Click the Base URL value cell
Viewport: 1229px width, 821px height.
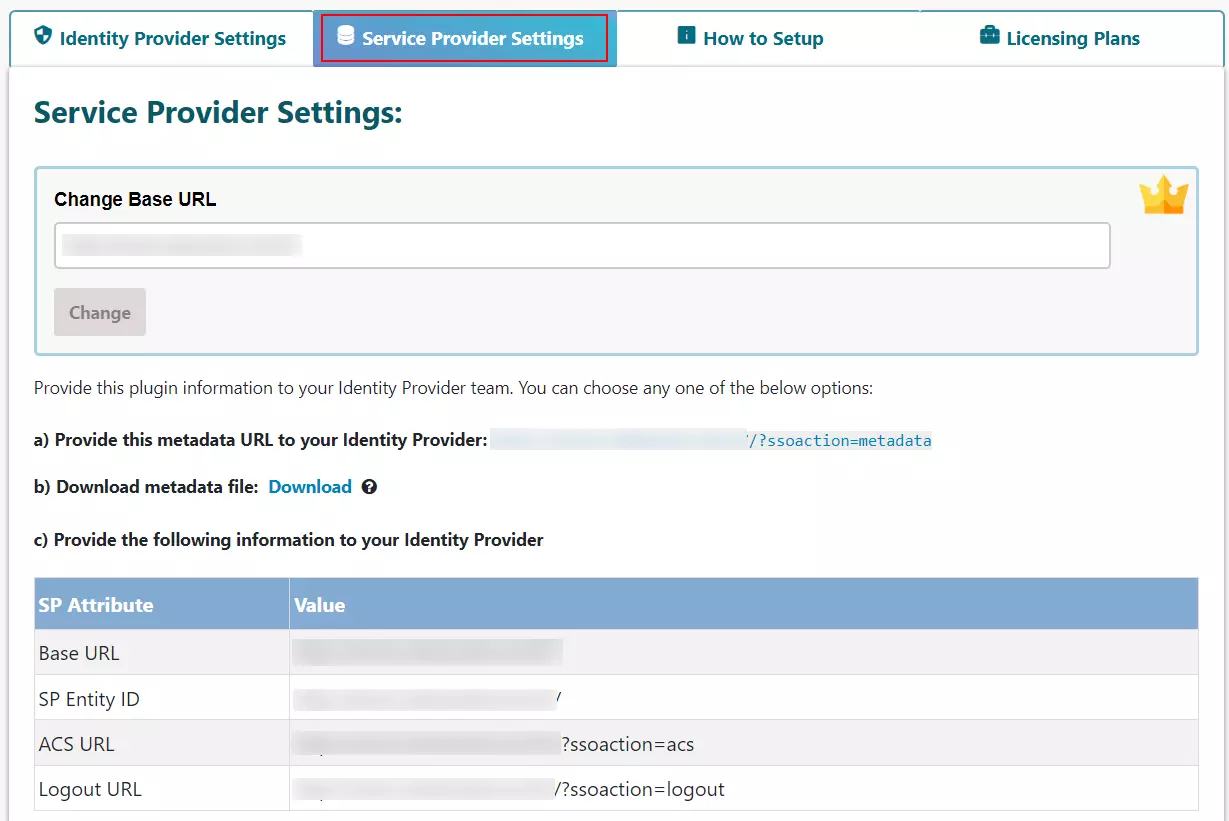[428, 653]
